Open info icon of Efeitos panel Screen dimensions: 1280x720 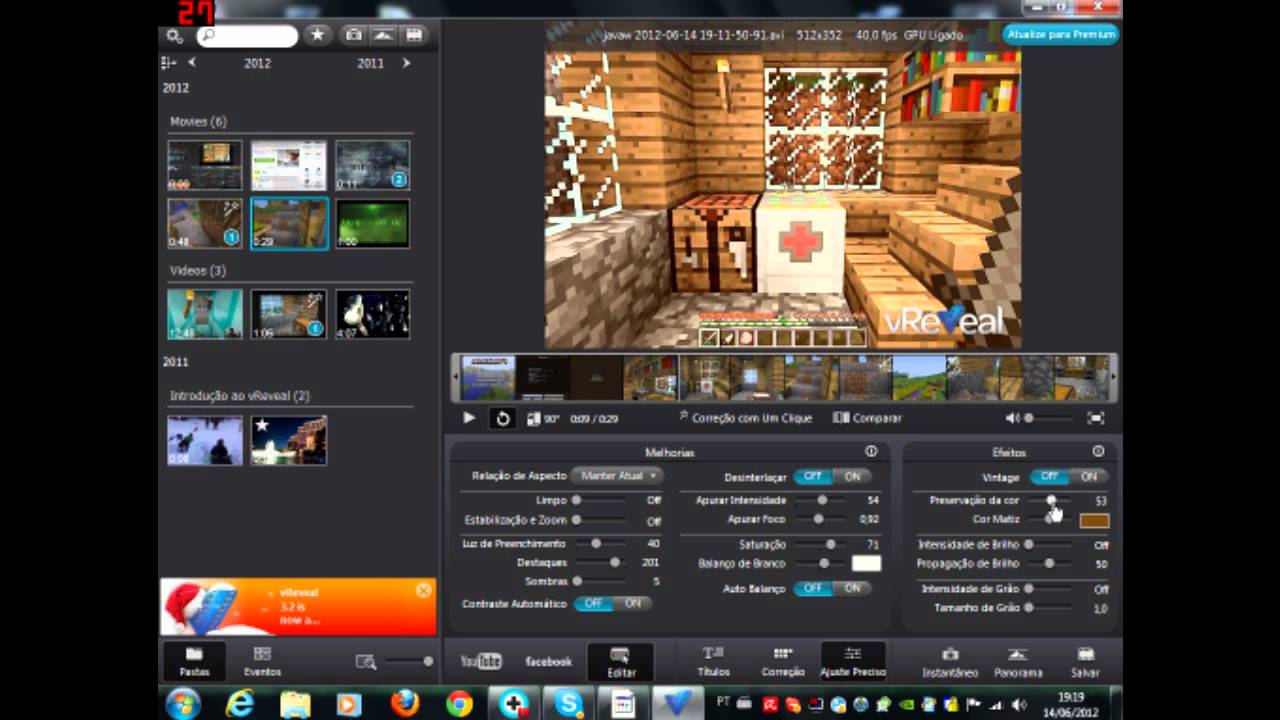(1098, 452)
